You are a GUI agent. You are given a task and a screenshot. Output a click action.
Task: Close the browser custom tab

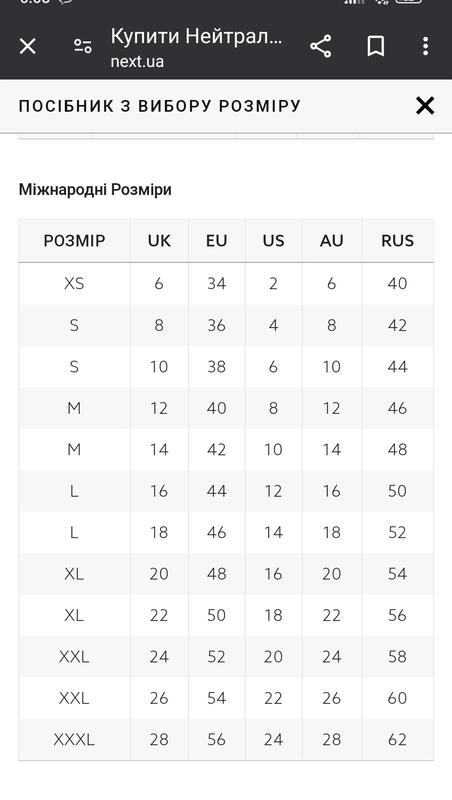click(28, 46)
